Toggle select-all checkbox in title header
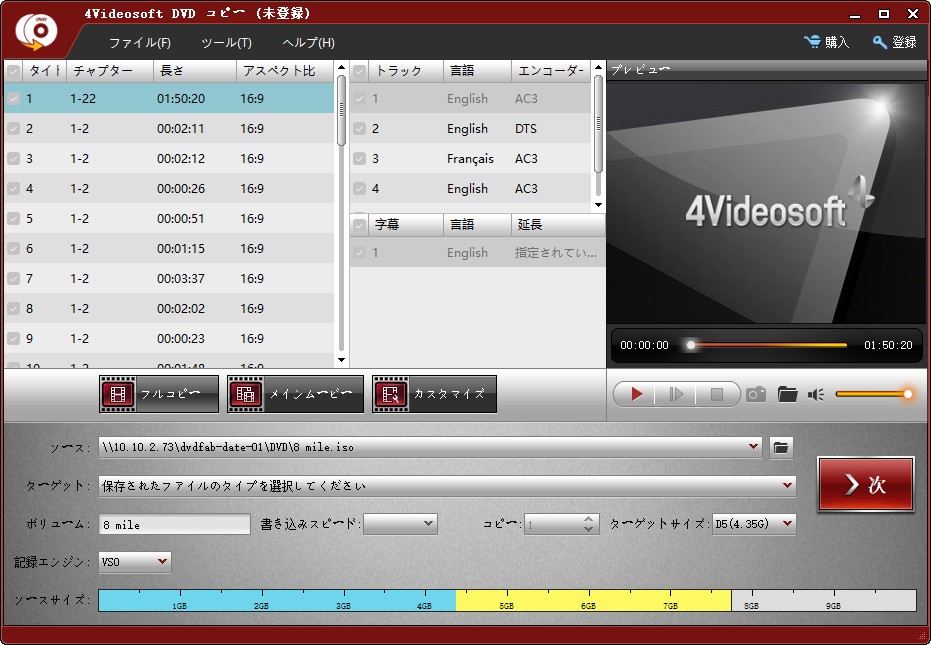This screenshot has width=931, height=645. pos(13,71)
